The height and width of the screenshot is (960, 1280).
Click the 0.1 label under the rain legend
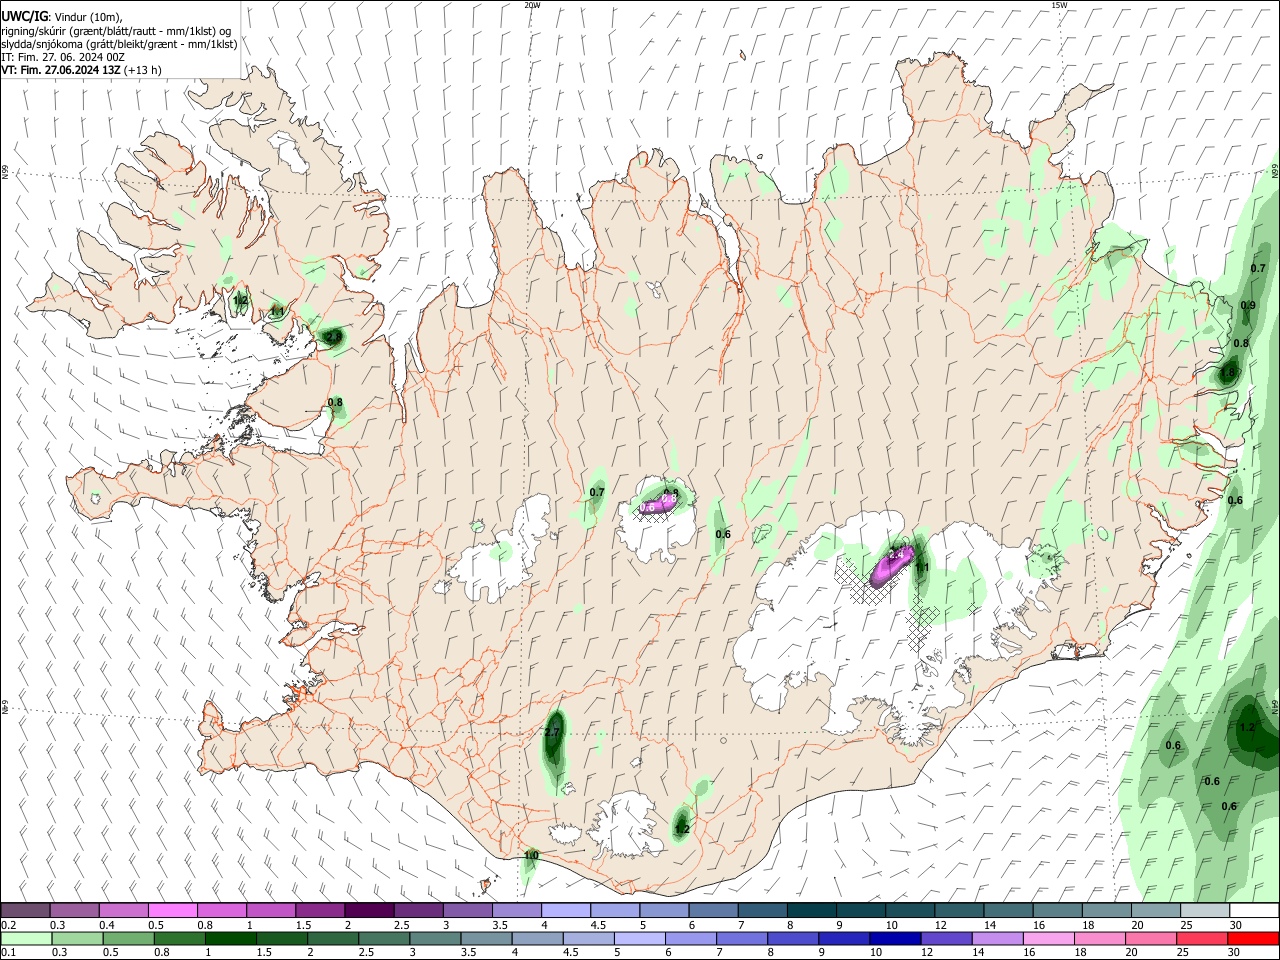pos(7,953)
